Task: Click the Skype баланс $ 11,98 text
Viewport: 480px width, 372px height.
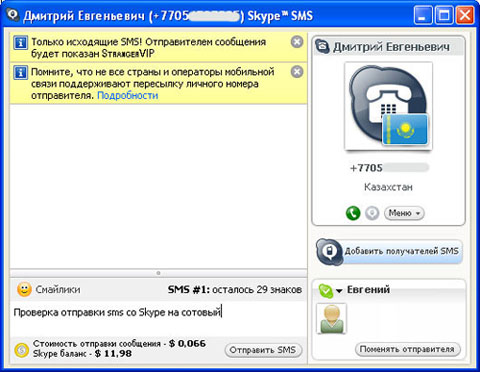Action: coord(82,354)
